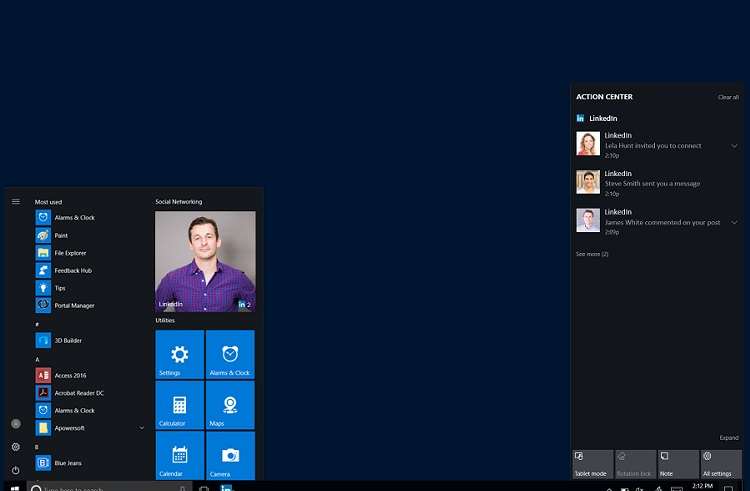Click Expand above the quick actions
750x491 pixels.
(x=729, y=437)
